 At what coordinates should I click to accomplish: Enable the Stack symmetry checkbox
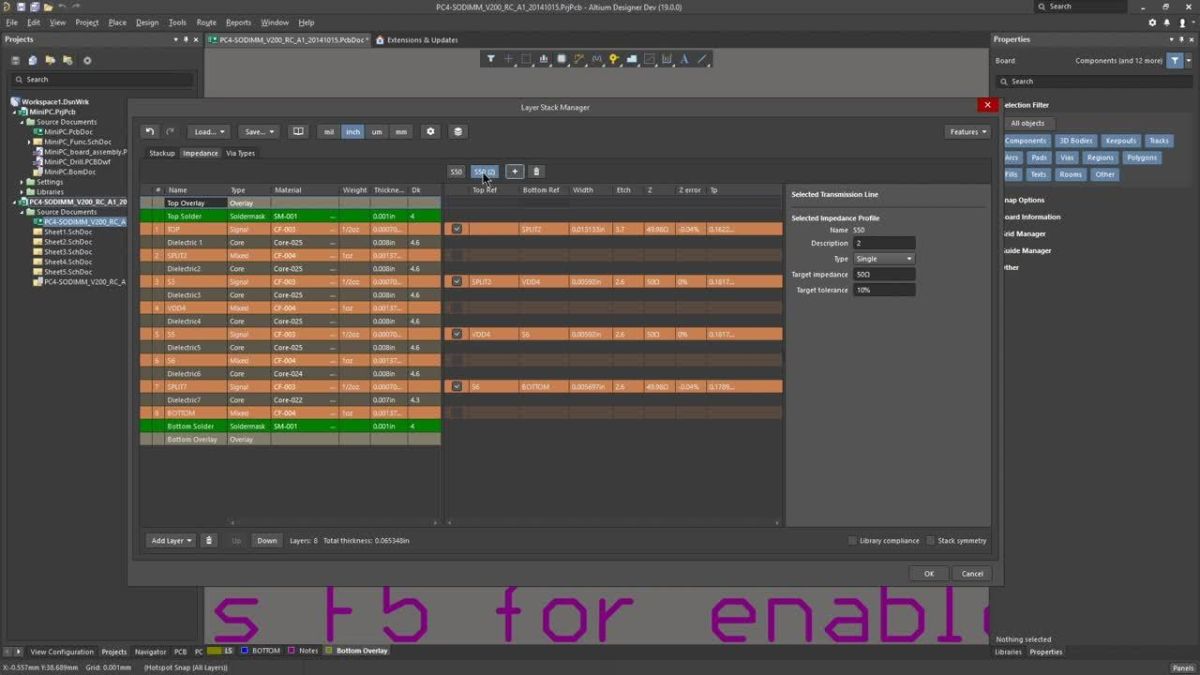coord(931,539)
